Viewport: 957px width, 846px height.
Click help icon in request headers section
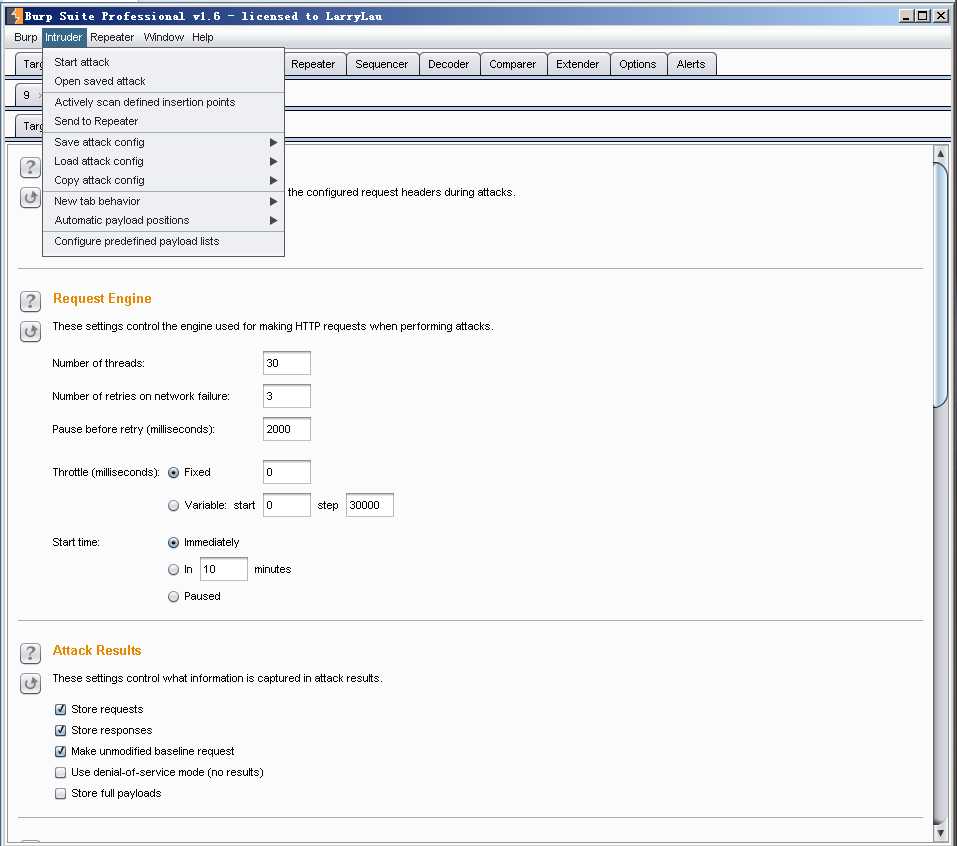(x=30, y=167)
